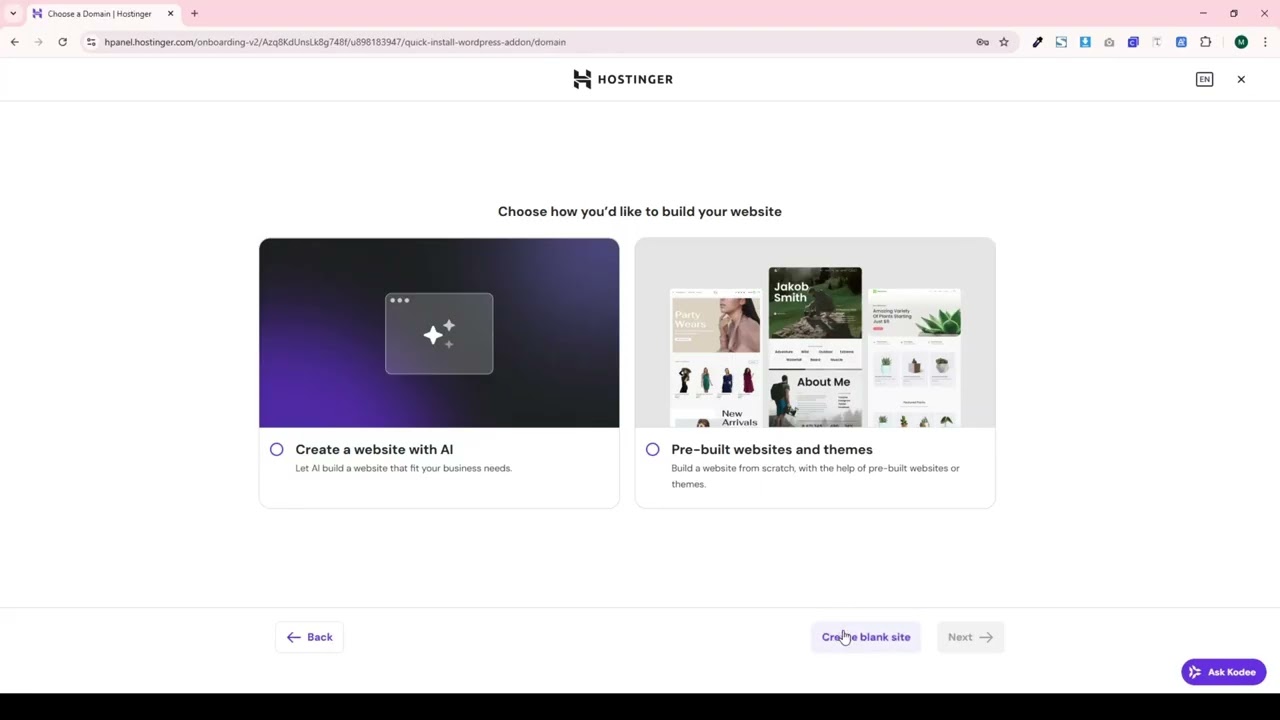This screenshot has width=1280, height=720.
Task: Reload the page
Action: point(62,42)
